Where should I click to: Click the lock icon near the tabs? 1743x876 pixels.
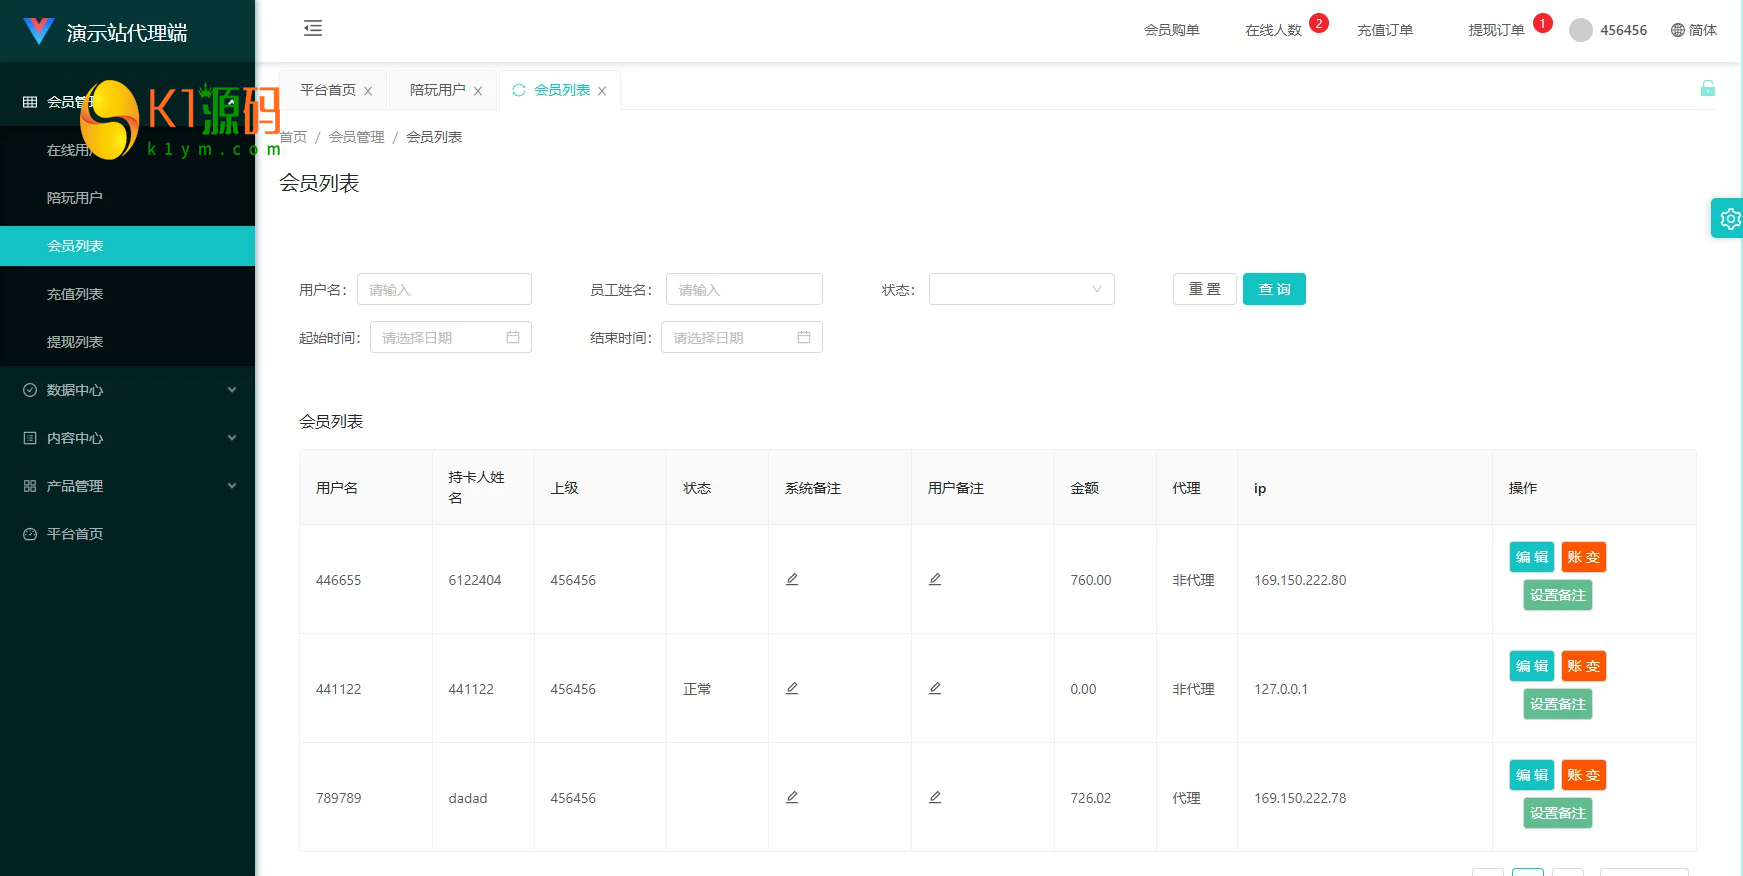click(x=1708, y=88)
